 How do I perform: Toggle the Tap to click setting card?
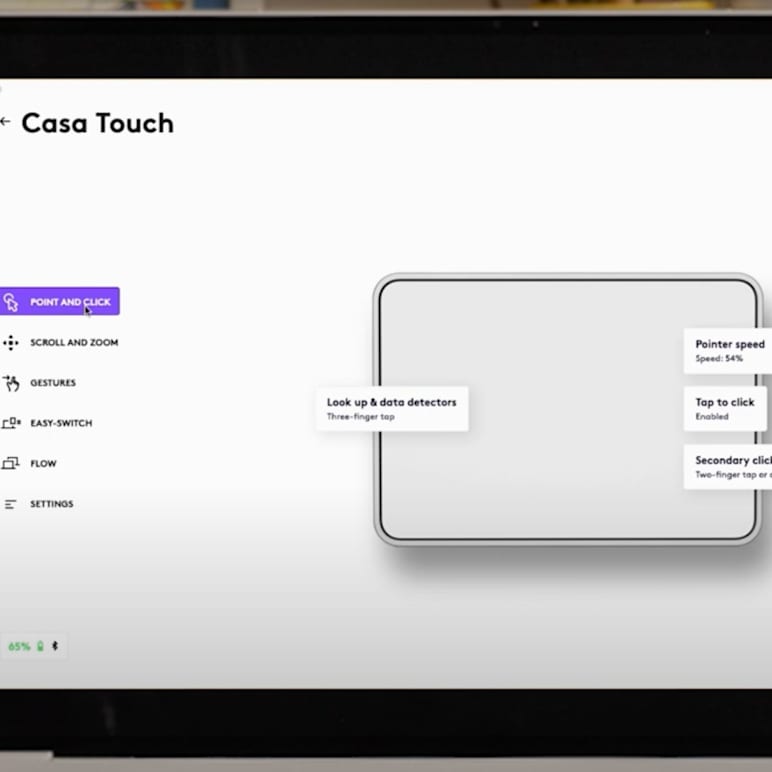tap(726, 408)
